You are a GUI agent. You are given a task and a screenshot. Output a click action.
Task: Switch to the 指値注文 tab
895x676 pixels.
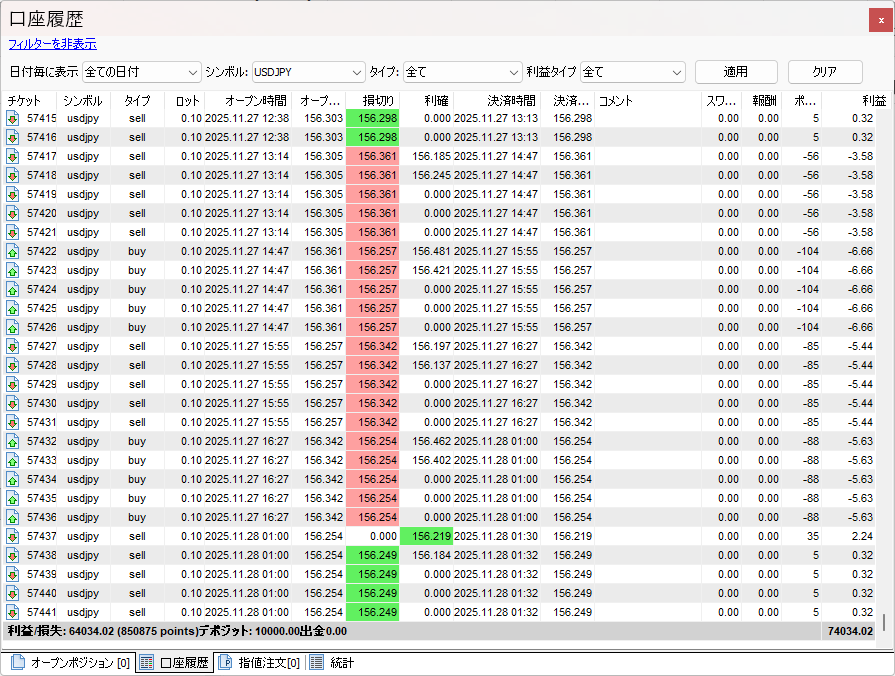(267, 662)
